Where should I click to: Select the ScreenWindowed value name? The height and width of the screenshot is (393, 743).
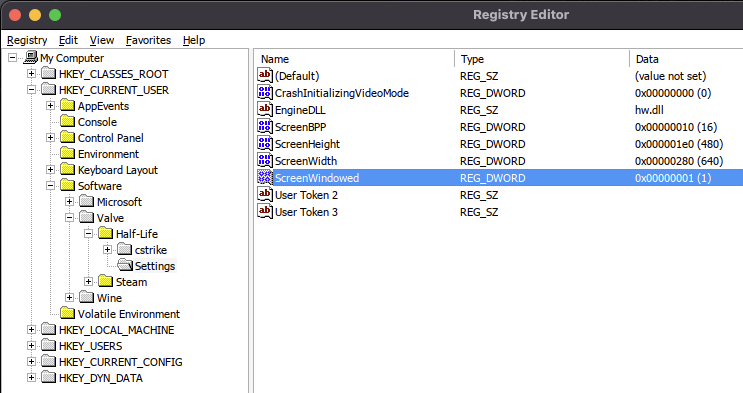point(317,178)
